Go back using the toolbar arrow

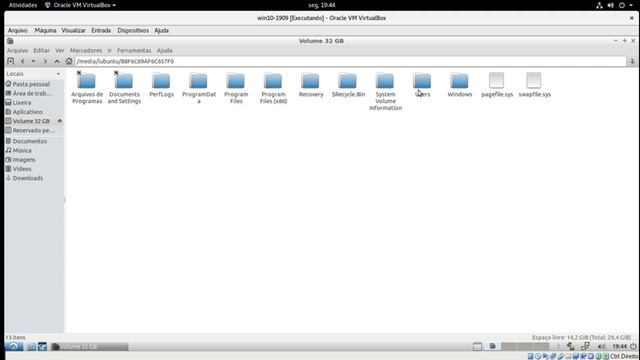23,61
